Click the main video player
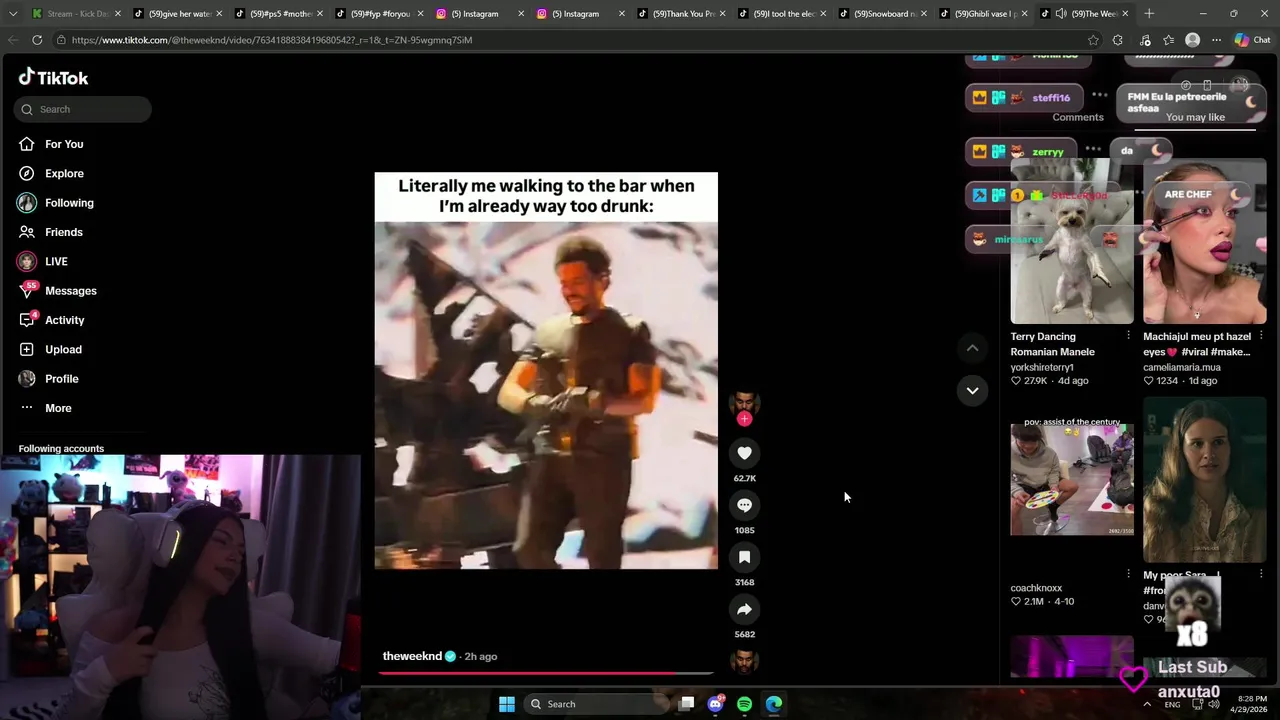The image size is (1280, 720). point(546,371)
